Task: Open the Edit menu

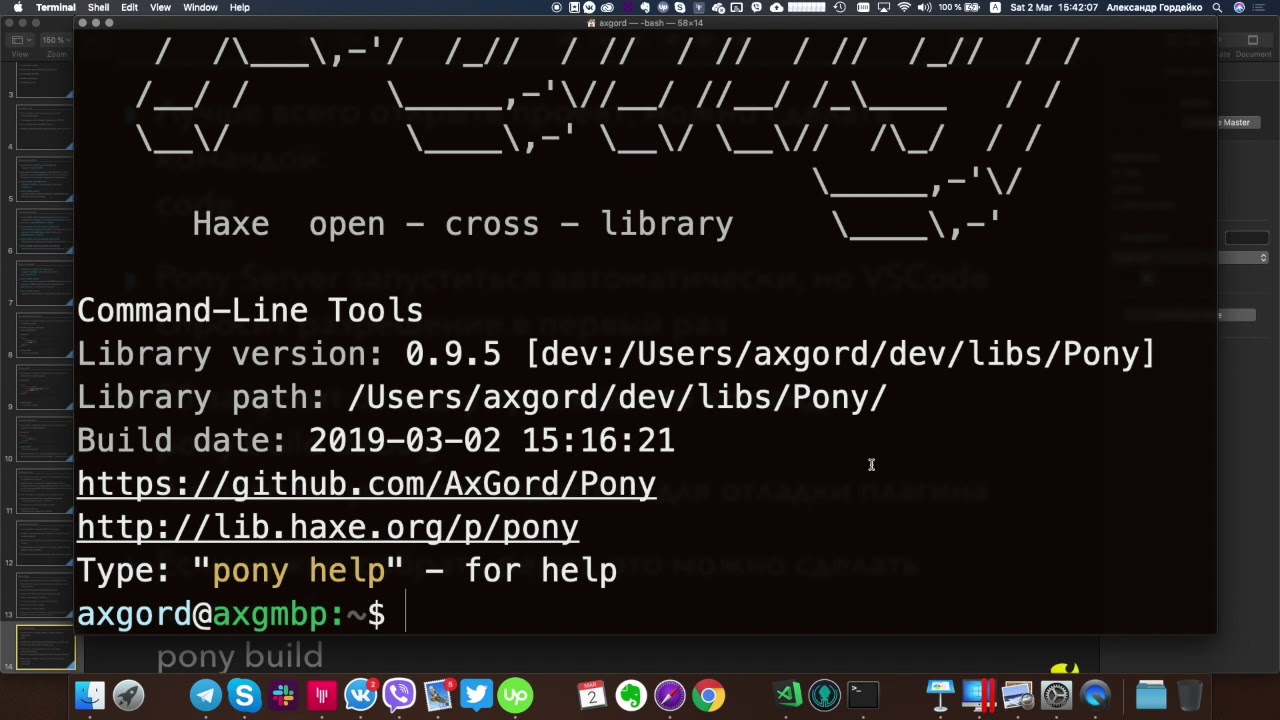Action: (x=129, y=7)
